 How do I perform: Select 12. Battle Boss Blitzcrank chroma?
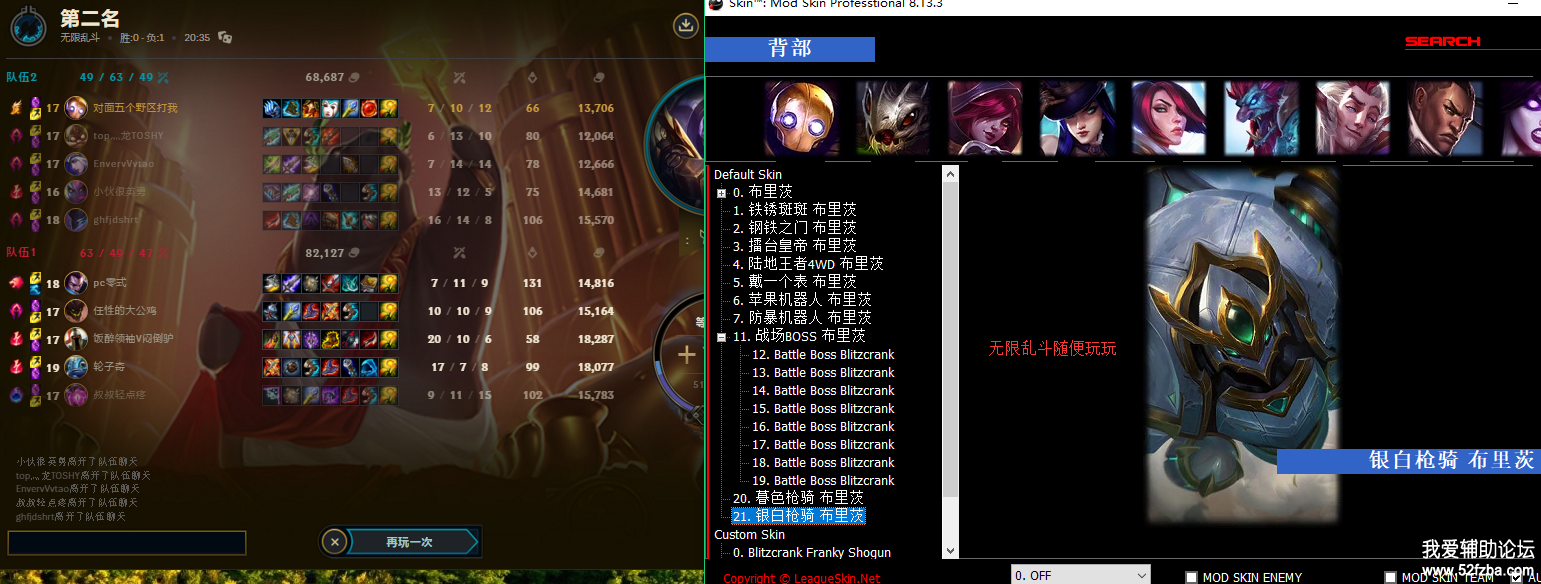coord(823,355)
